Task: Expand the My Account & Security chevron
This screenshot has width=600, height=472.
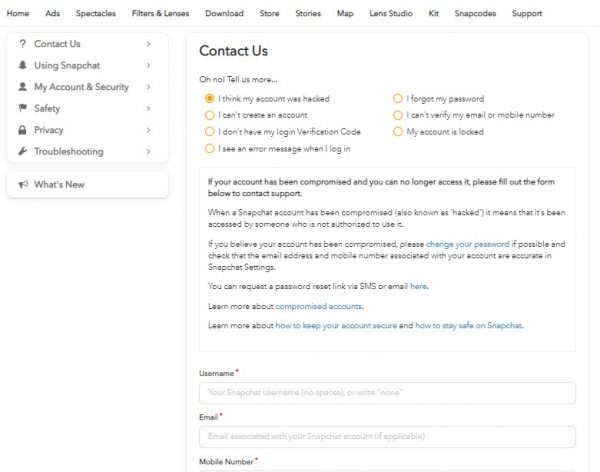Action: 148,87
